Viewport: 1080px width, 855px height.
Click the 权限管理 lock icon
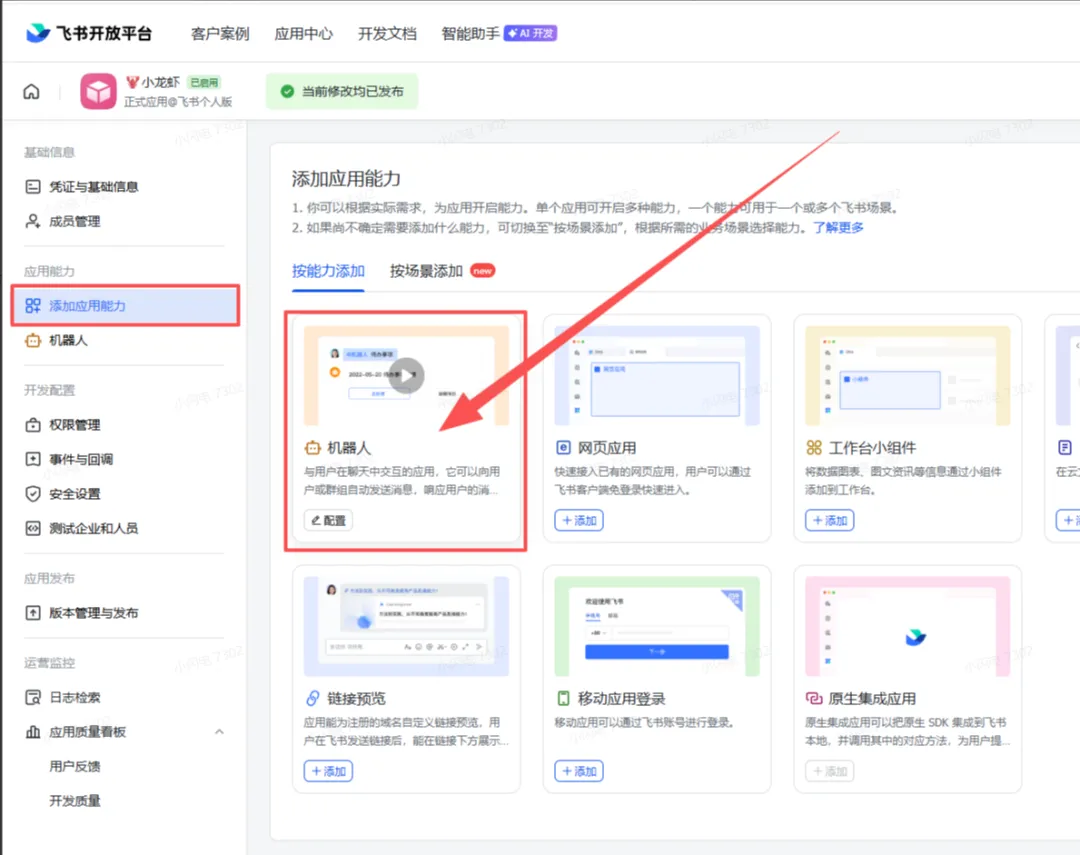[32, 425]
